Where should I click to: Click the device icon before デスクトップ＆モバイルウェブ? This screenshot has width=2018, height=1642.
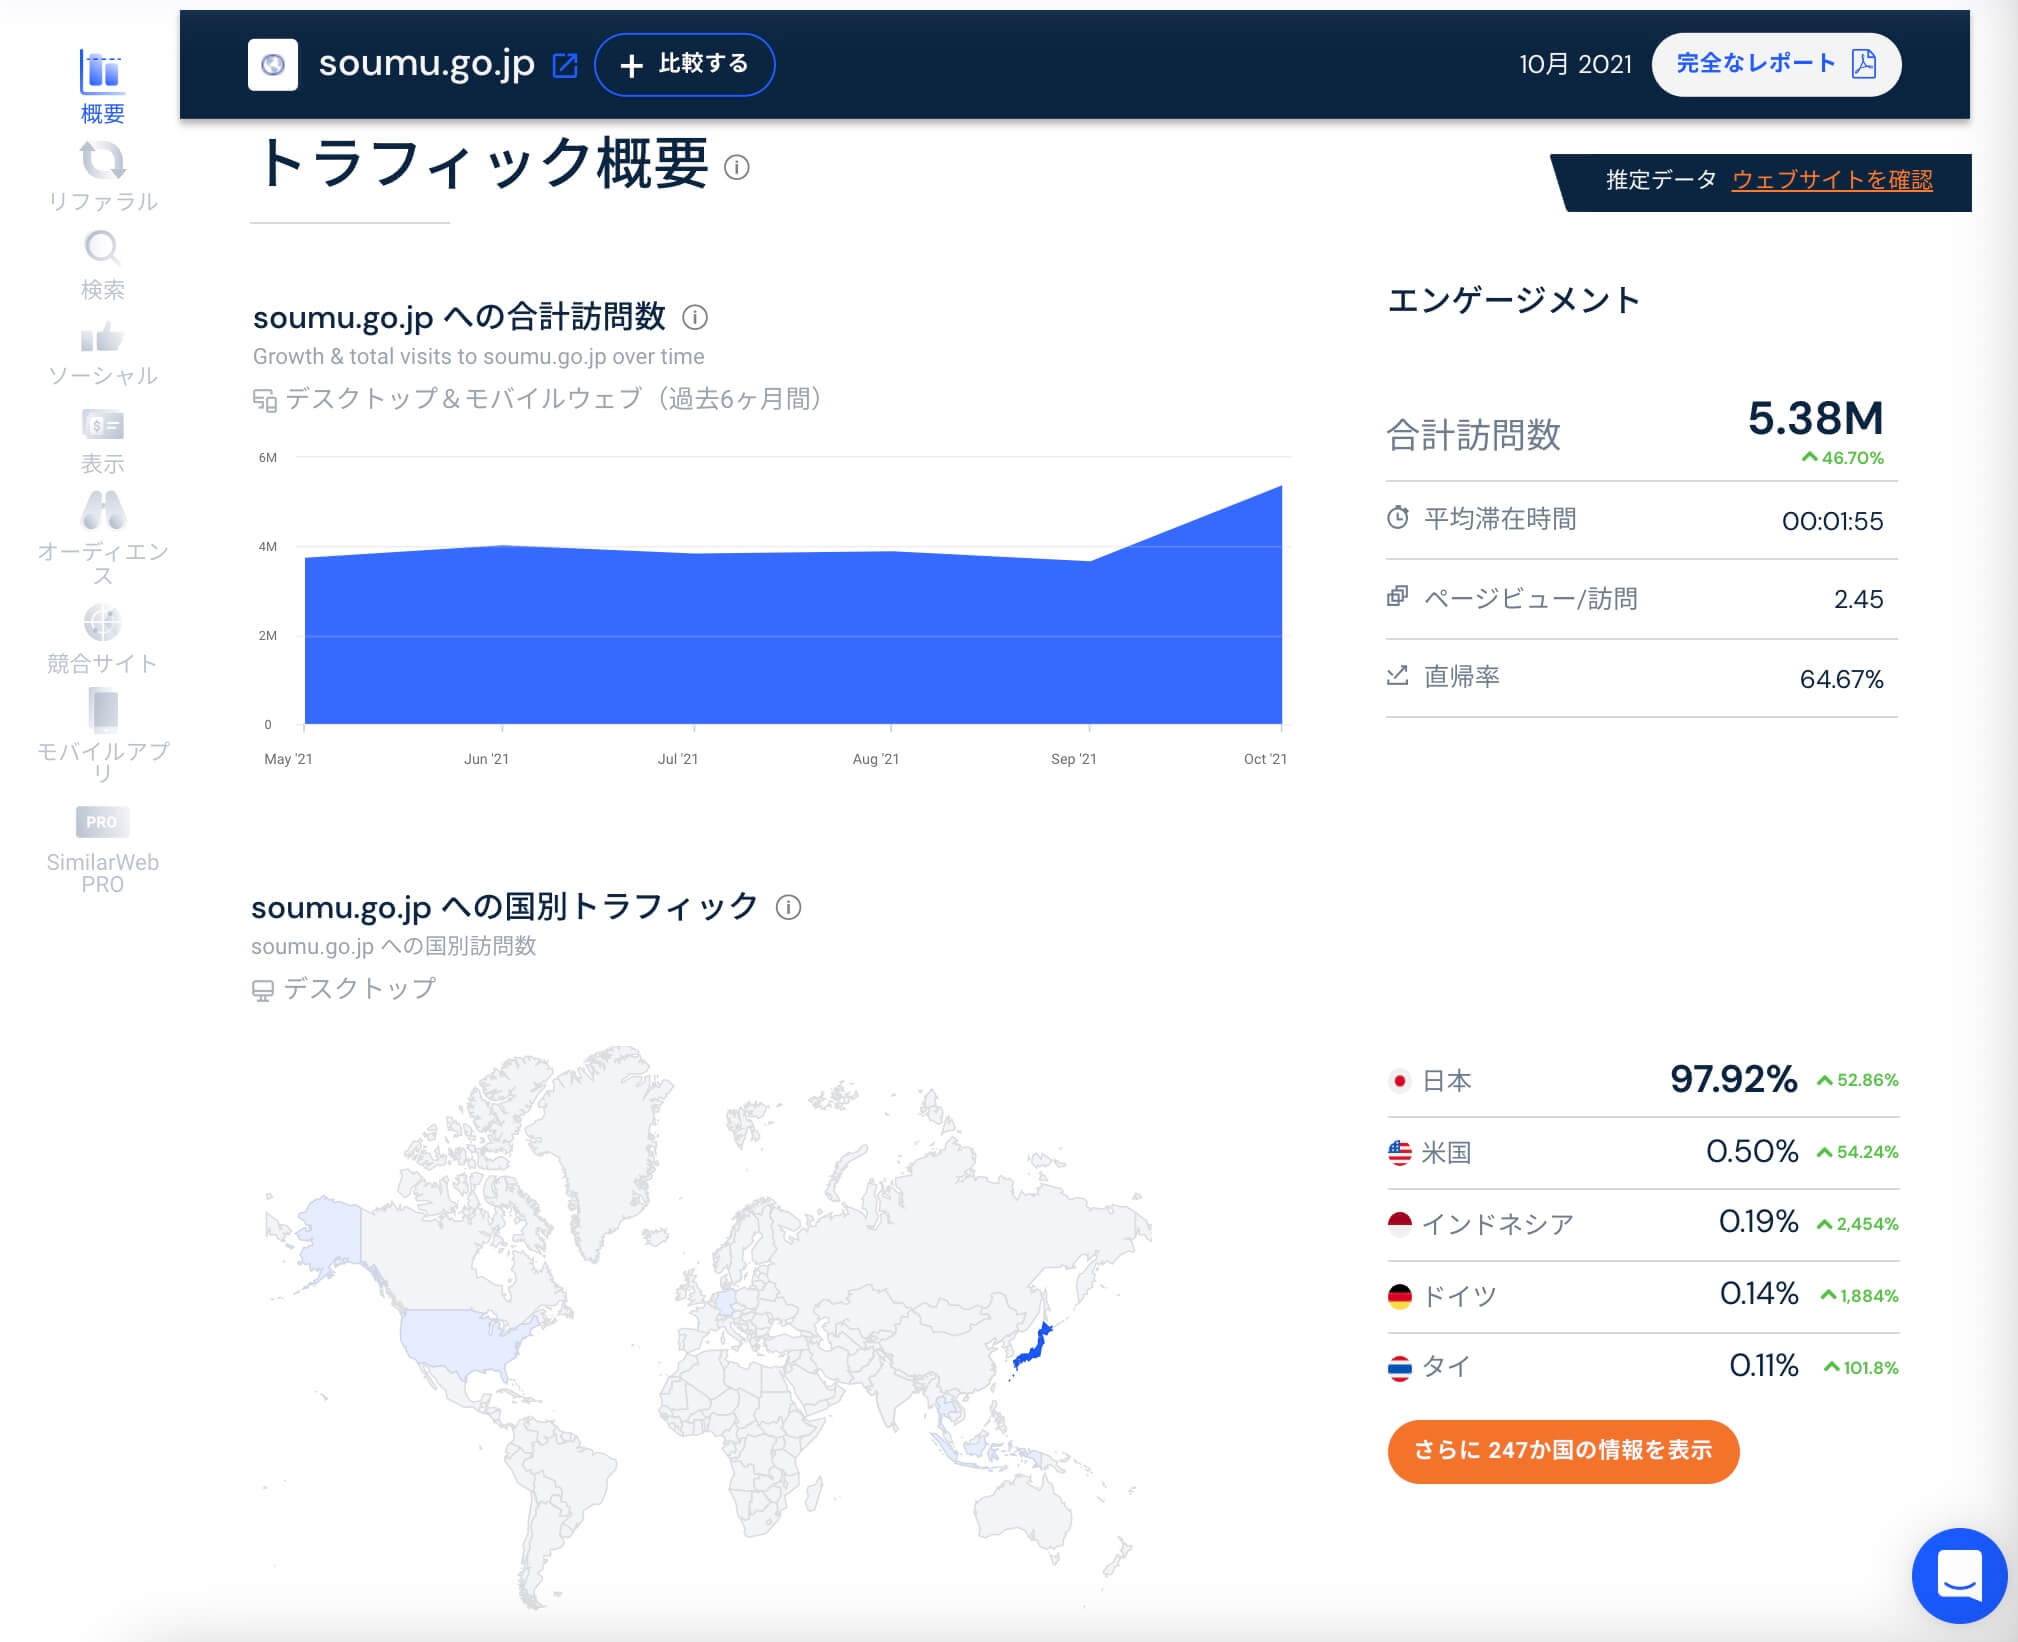click(x=264, y=401)
